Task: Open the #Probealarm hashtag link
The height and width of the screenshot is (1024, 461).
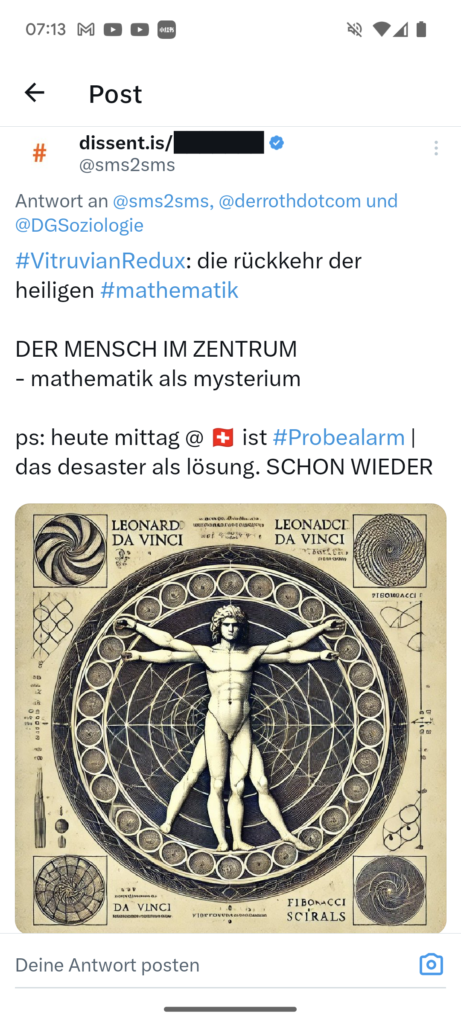Action: 338,437
